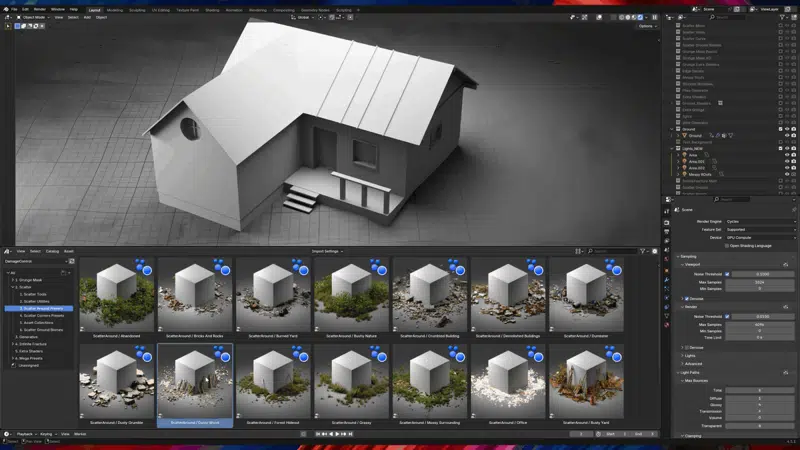Viewport: 800px width, 450px height.
Task: Hide Area.002 light using its eye icon
Action: point(787,168)
